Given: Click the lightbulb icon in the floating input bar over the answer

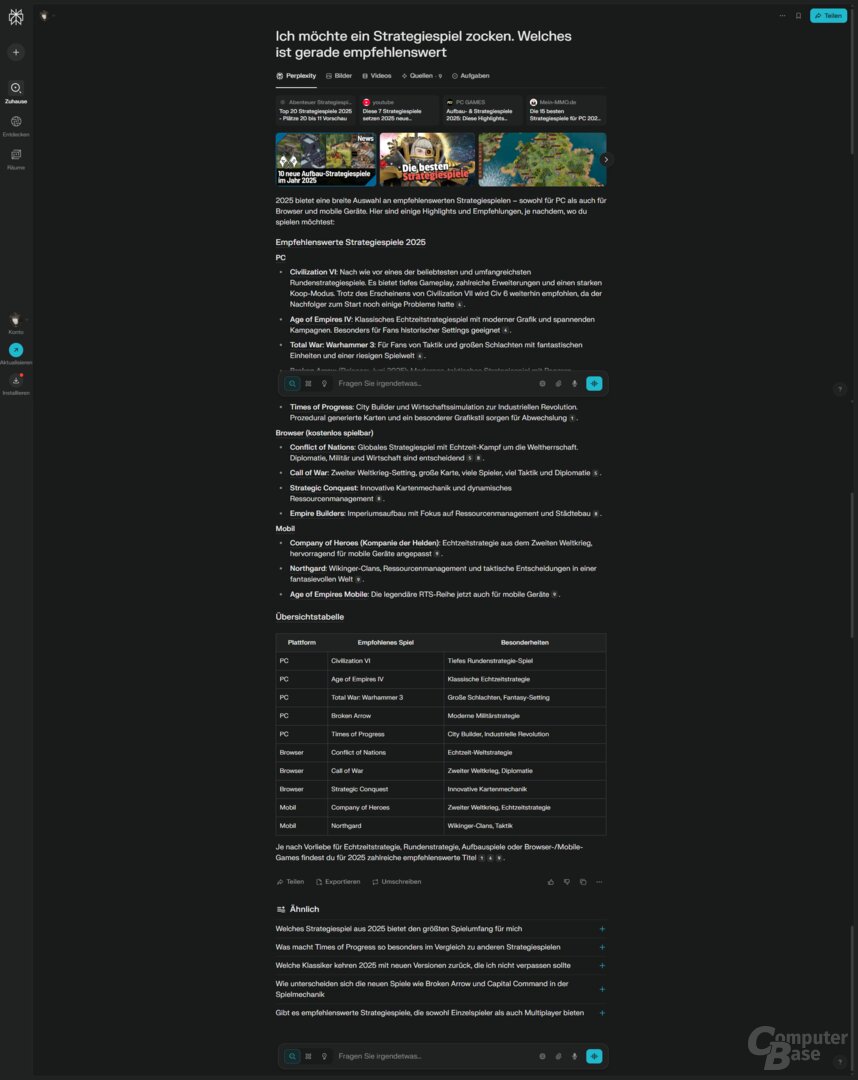Looking at the screenshot, I should [x=324, y=384].
